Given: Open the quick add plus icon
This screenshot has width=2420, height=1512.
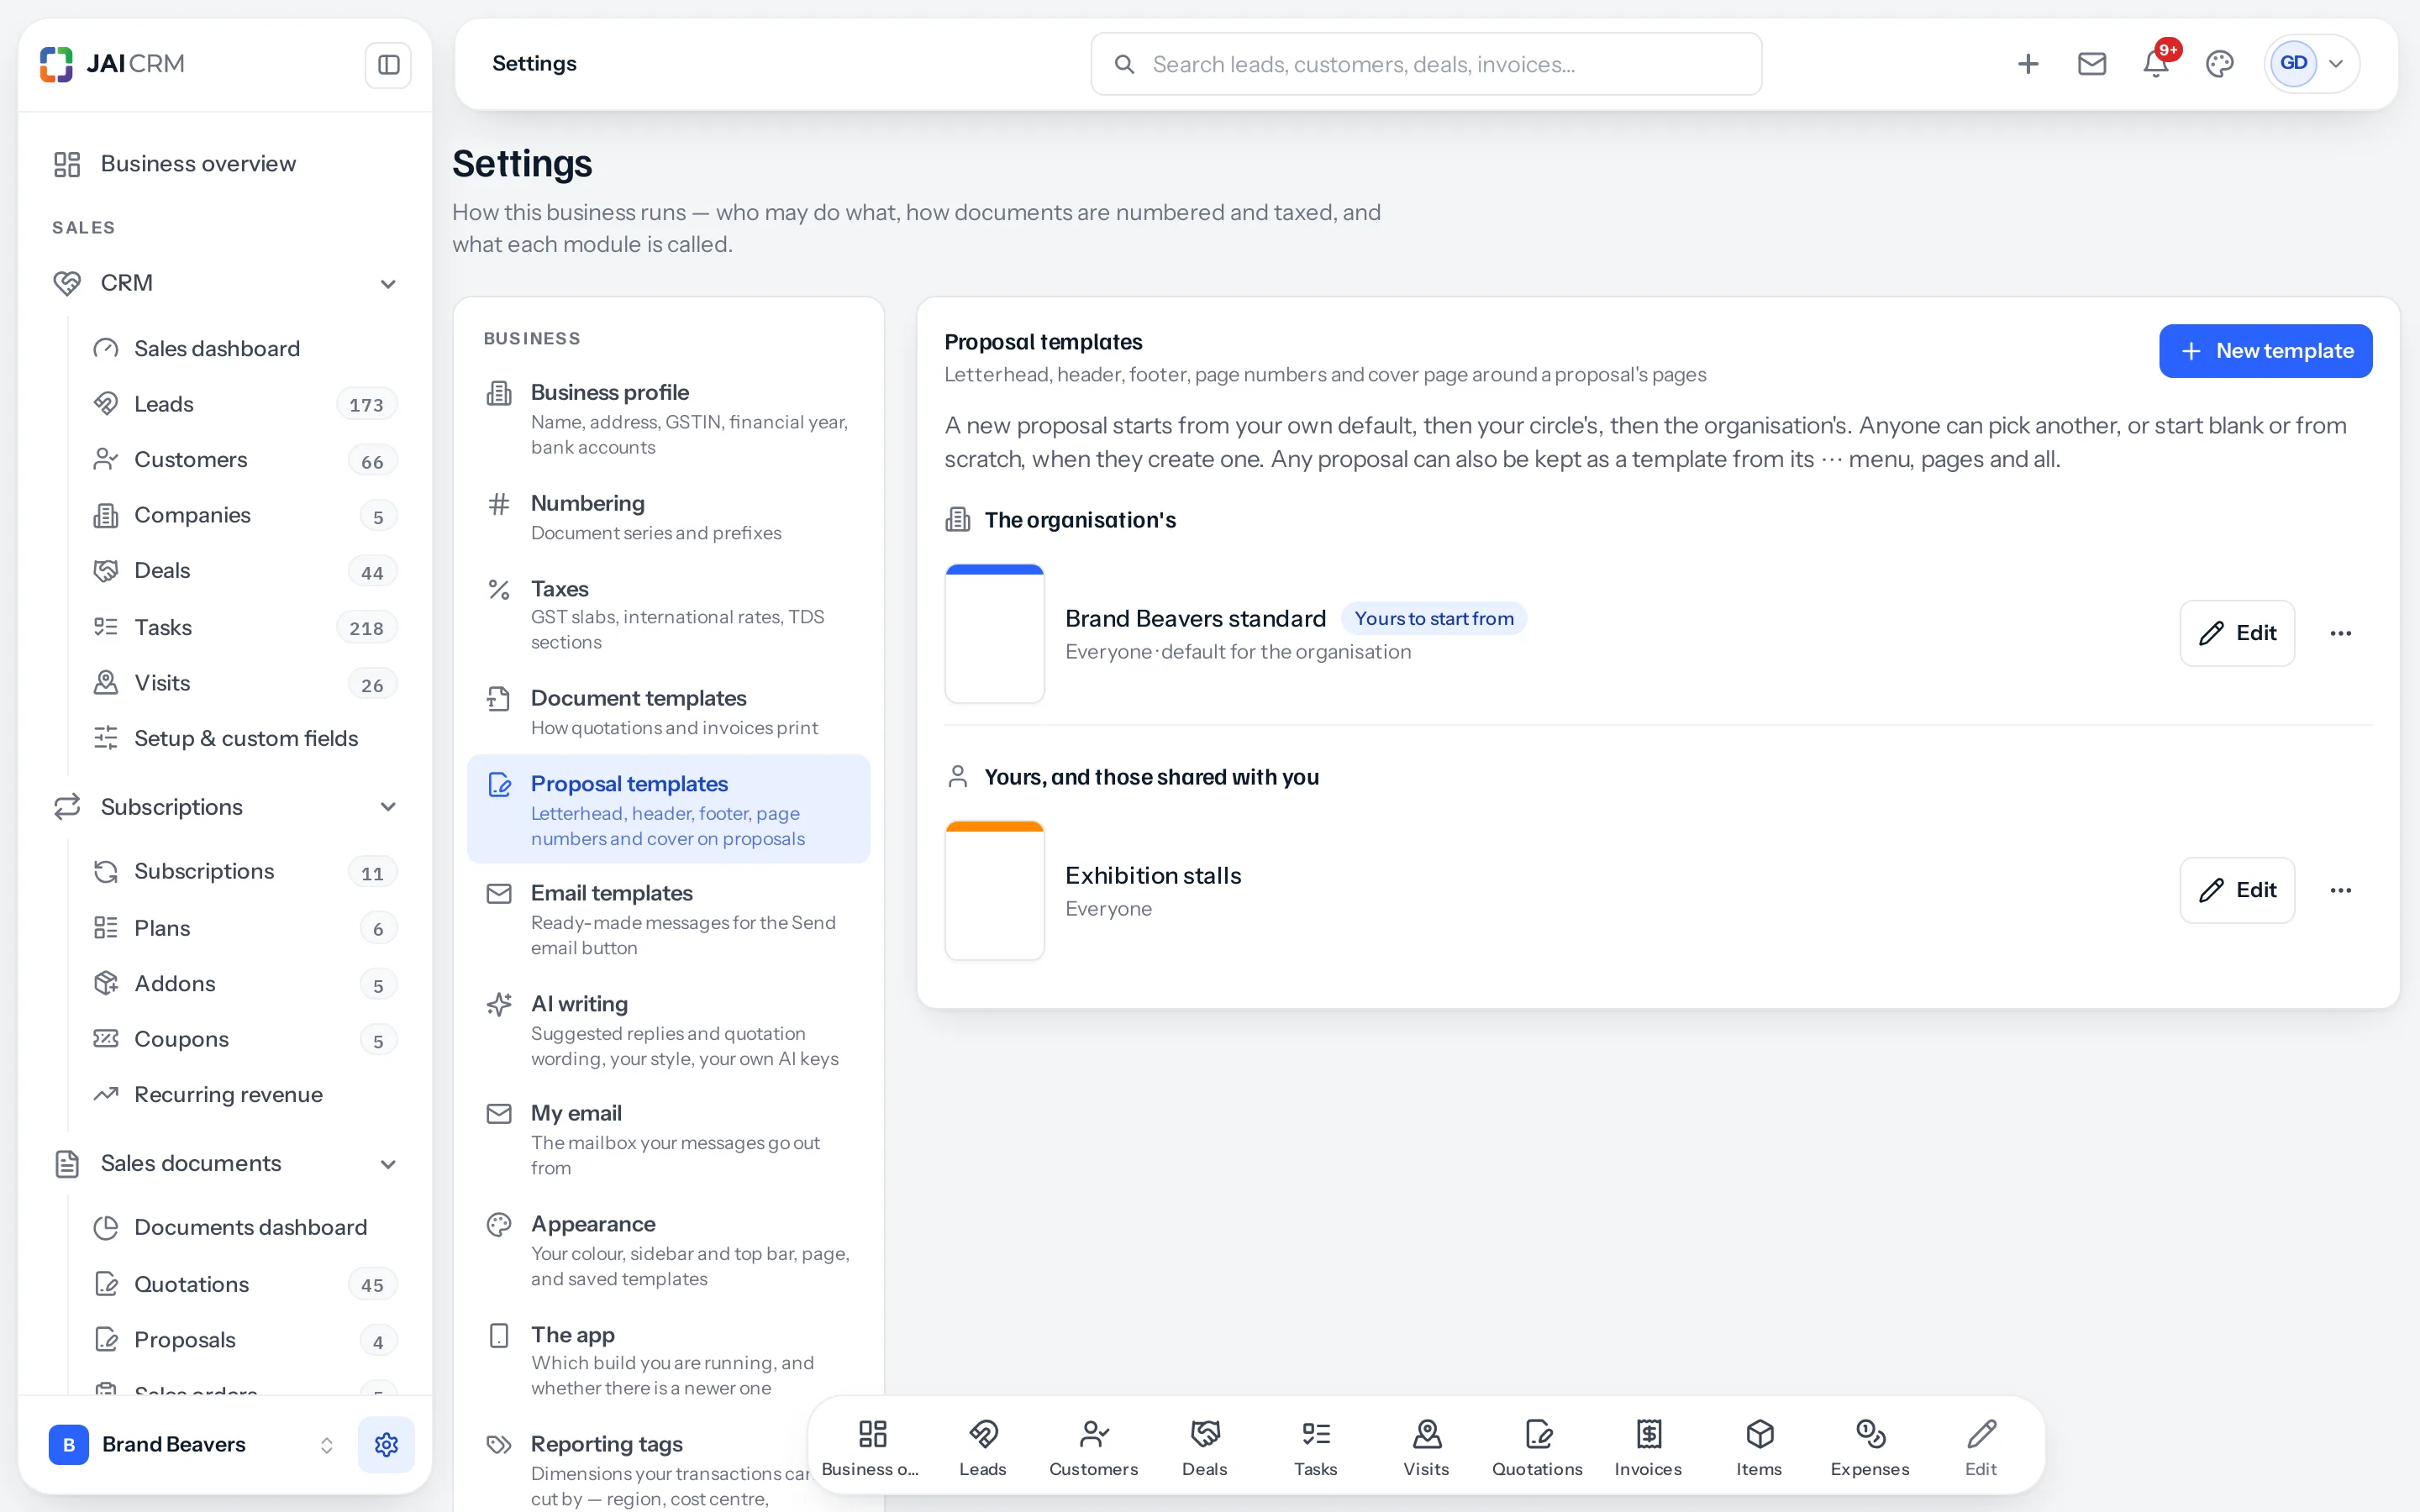Looking at the screenshot, I should [2027, 64].
